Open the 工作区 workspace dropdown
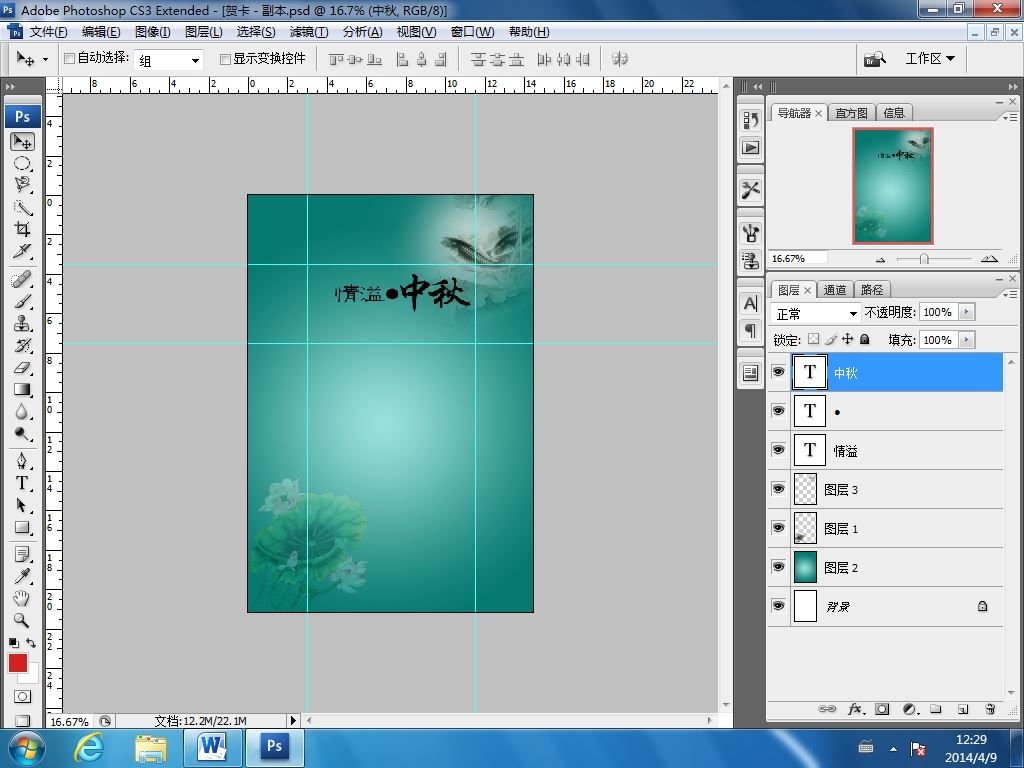Image resolution: width=1024 pixels, height=768 pixels. [929, 59]
